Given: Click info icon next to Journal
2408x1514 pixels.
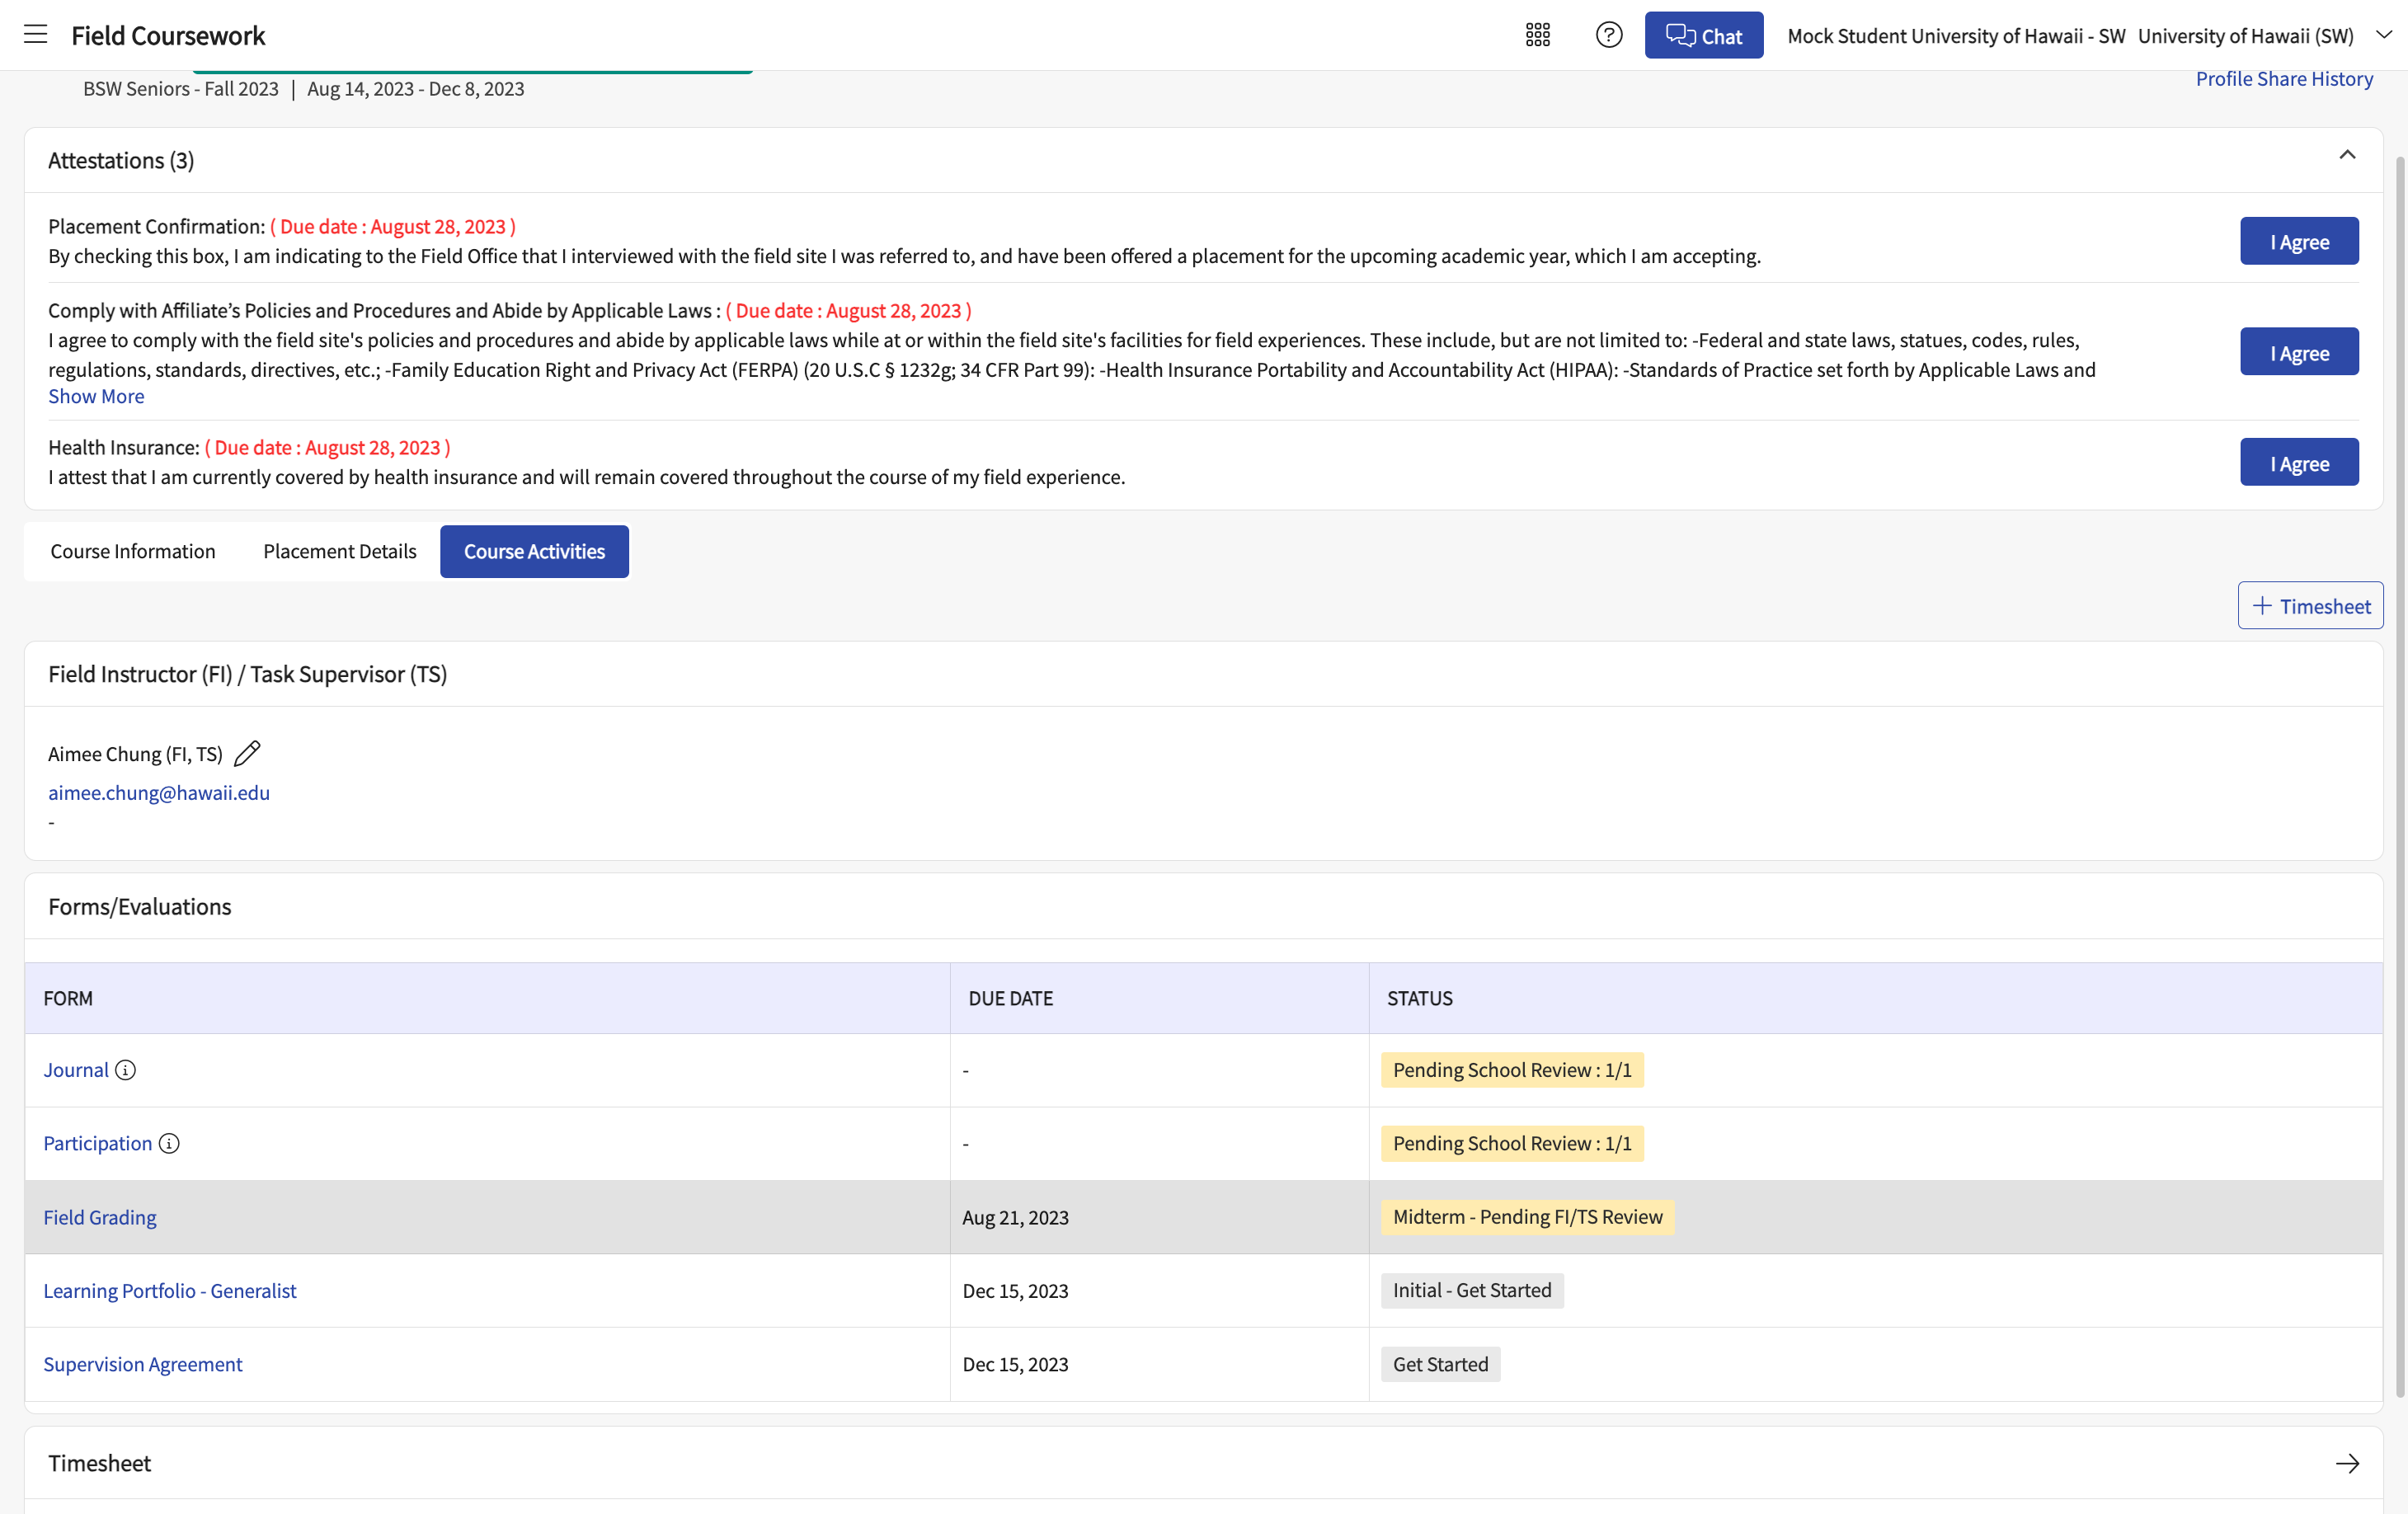Looking at the screenshot, I should pos(125,1070).
